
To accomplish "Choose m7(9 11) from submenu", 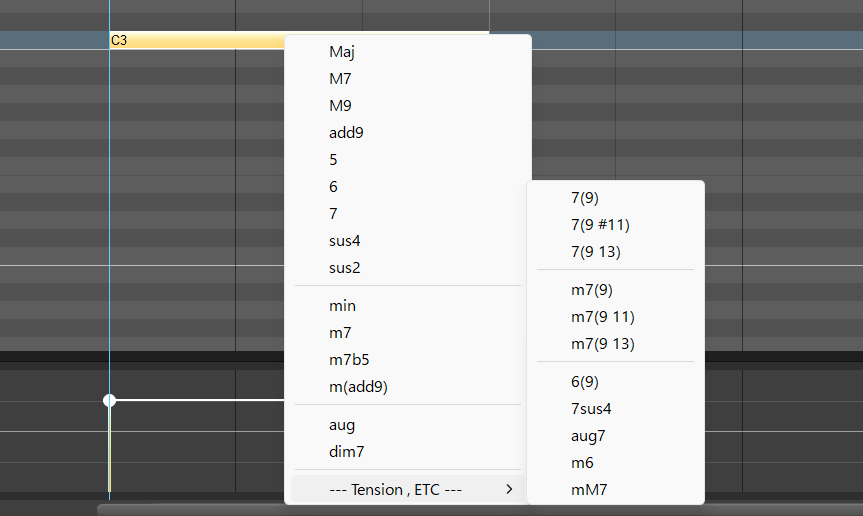I will 602,317.
